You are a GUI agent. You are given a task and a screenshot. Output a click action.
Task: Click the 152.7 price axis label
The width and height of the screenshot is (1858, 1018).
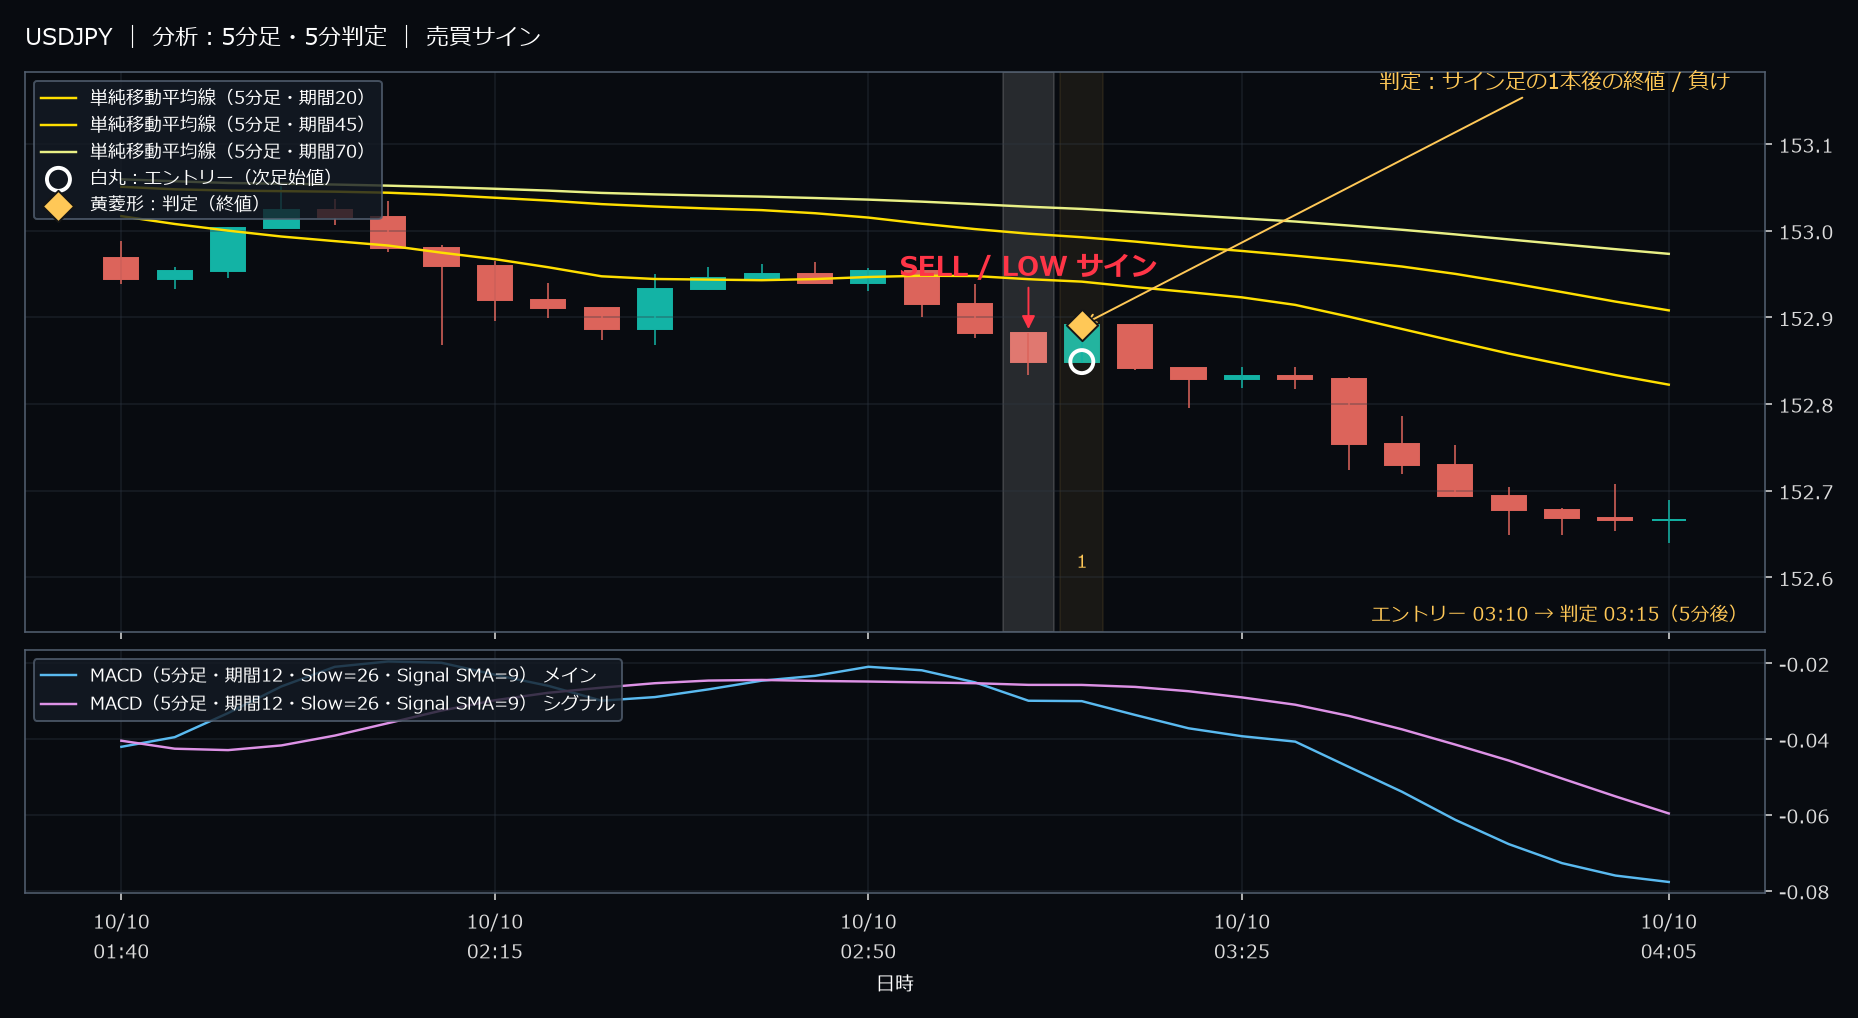pyautogui.click(x=1805, y=492)
